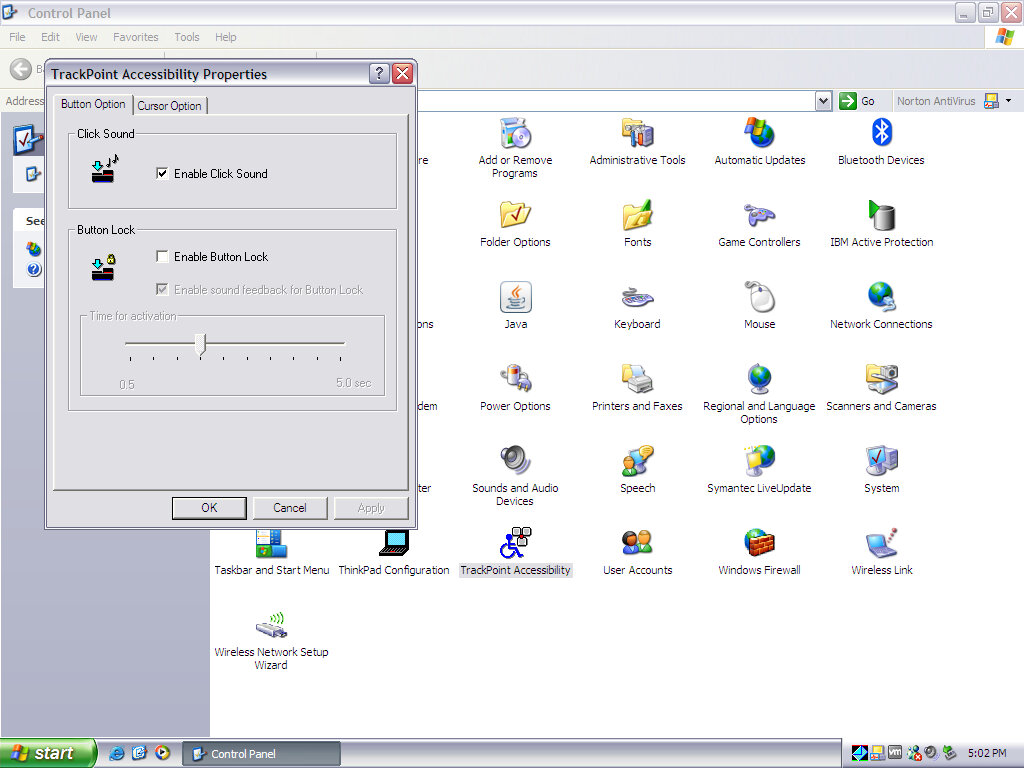Click the Start button on the taskbar
This screenshot has height=768, width=1024.
[x=47, y=753]
